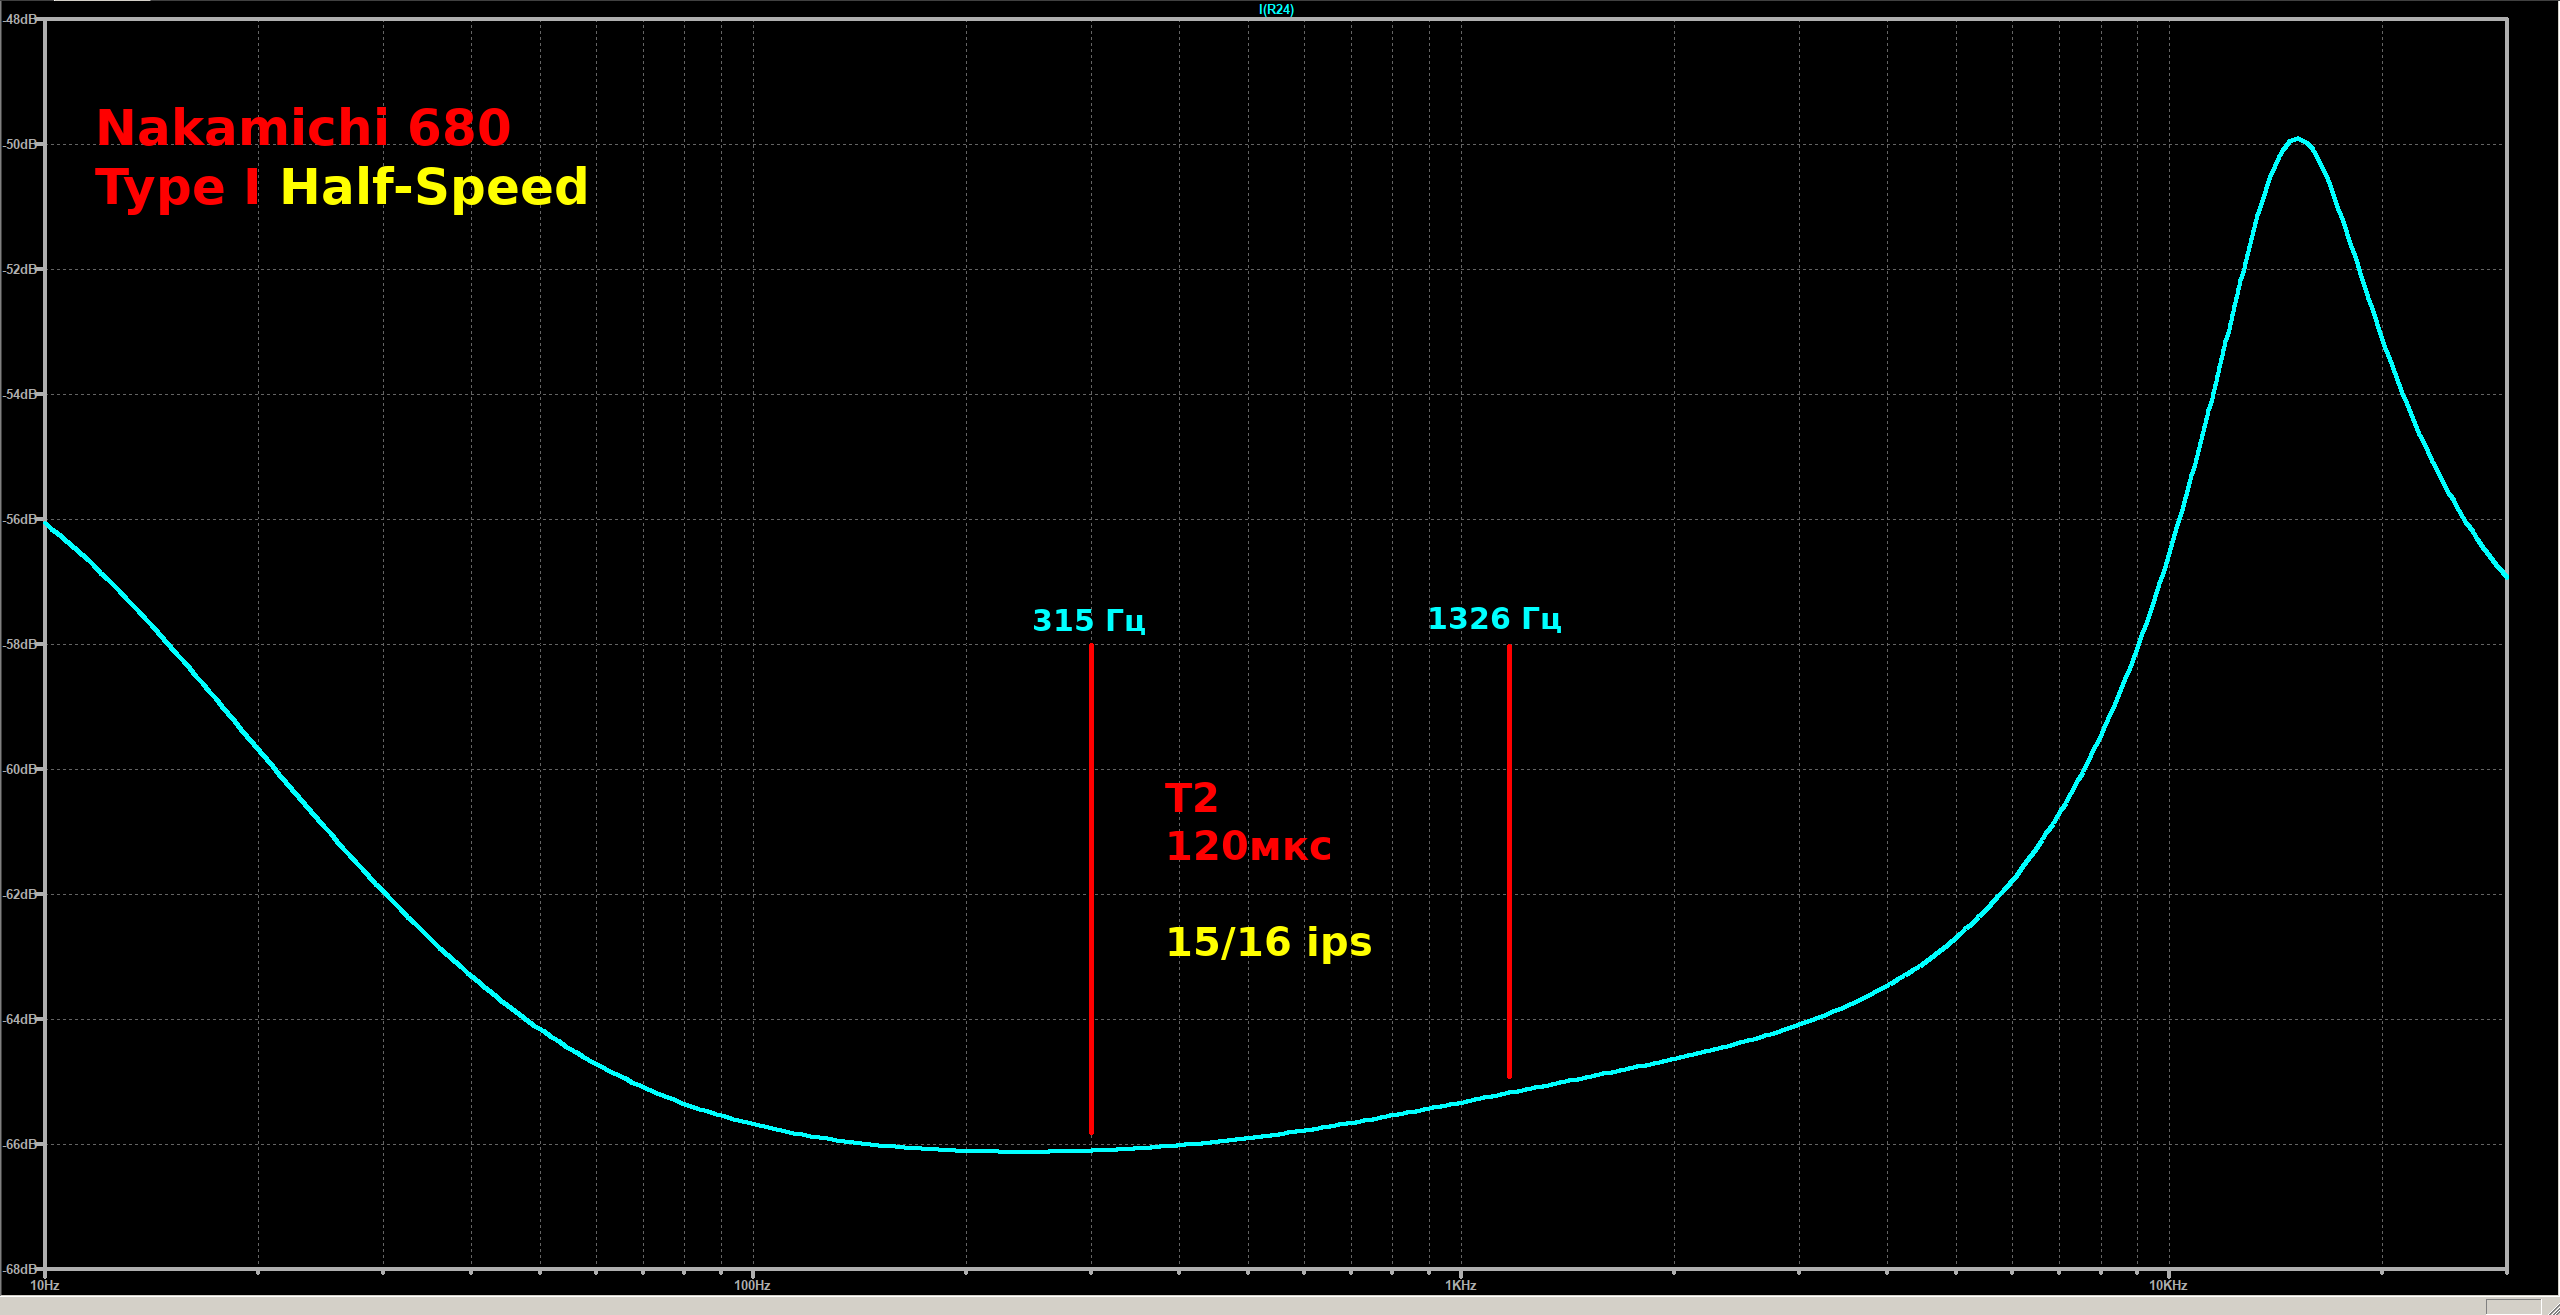2560x1315 pixels.
Task: Click the I(R24) trace label
Action: click(1276, 9)
